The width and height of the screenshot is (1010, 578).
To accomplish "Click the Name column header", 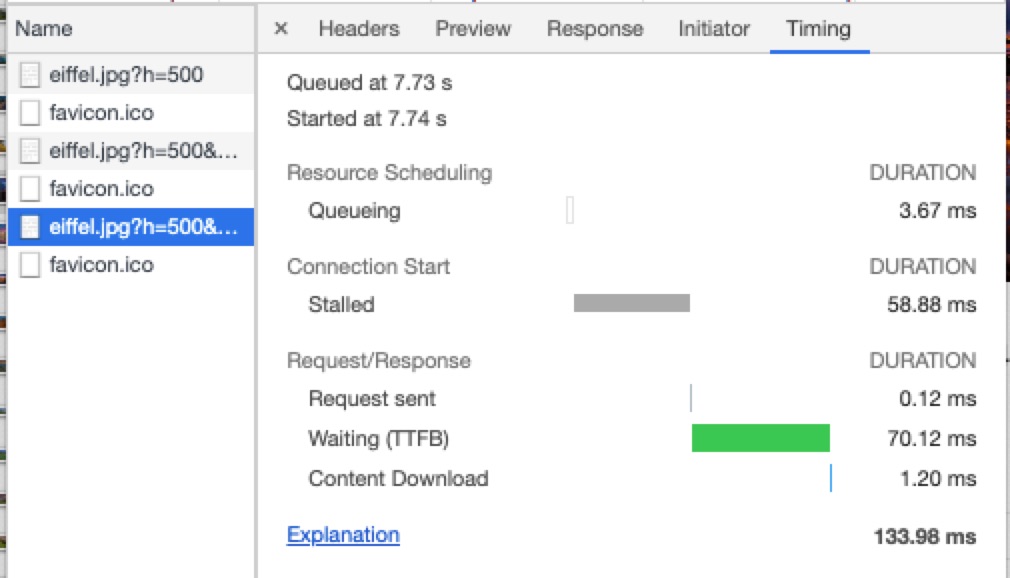I will point(44,29).
